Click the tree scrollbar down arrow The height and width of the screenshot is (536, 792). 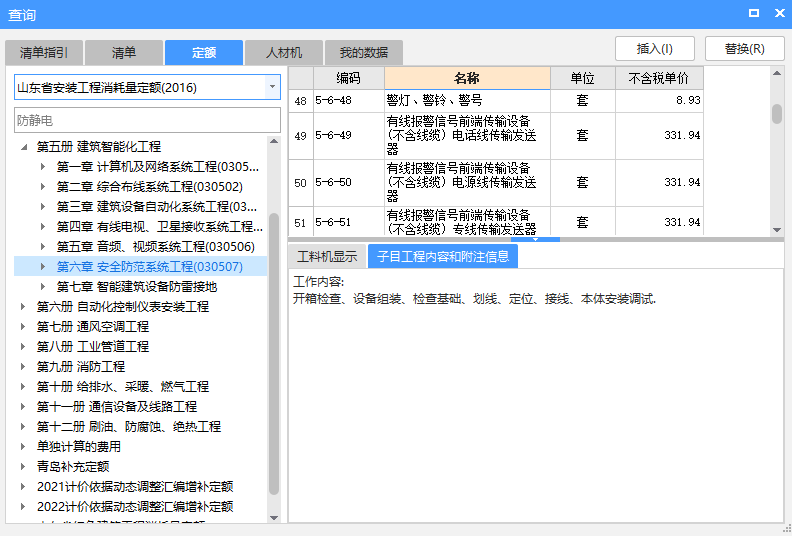pyautogui.click(x=274, y=518)
